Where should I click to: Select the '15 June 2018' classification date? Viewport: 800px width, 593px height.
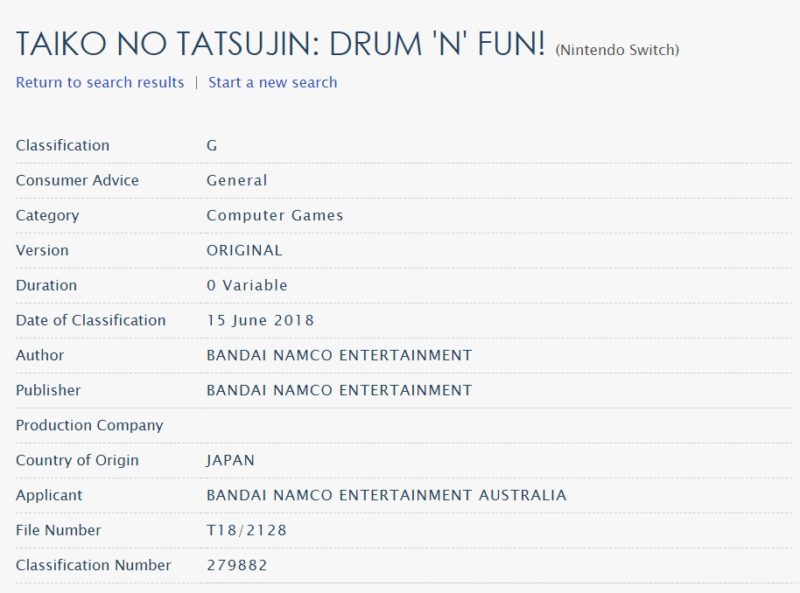click(x=260, y=320)
